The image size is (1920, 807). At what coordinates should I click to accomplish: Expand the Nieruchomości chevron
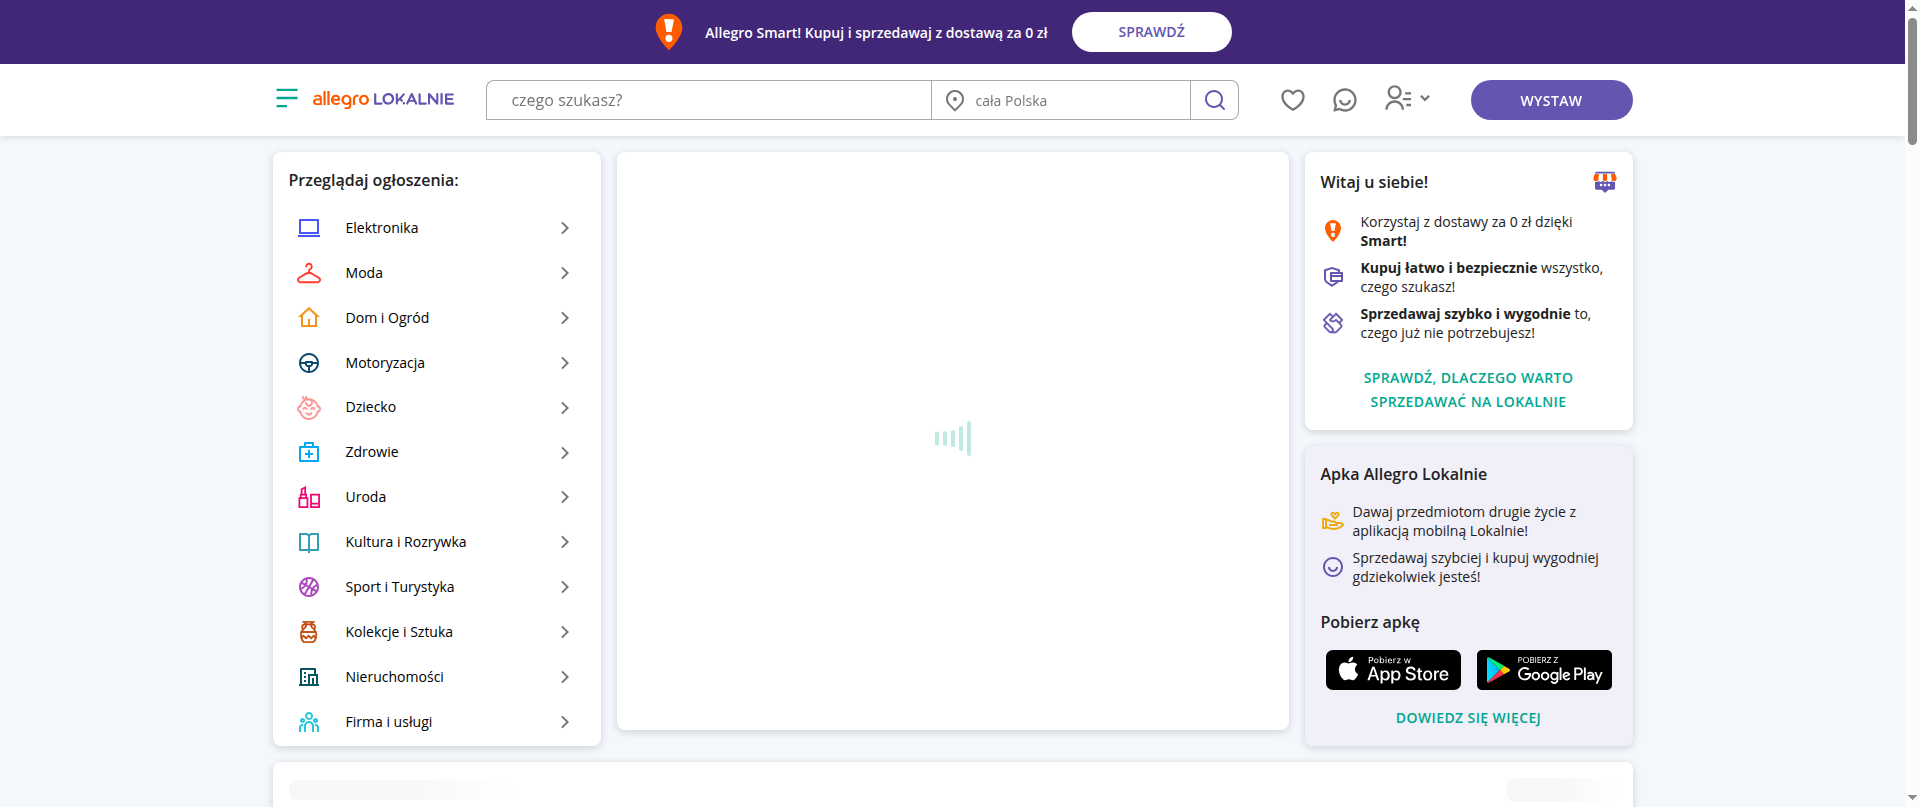pos(565,677)
